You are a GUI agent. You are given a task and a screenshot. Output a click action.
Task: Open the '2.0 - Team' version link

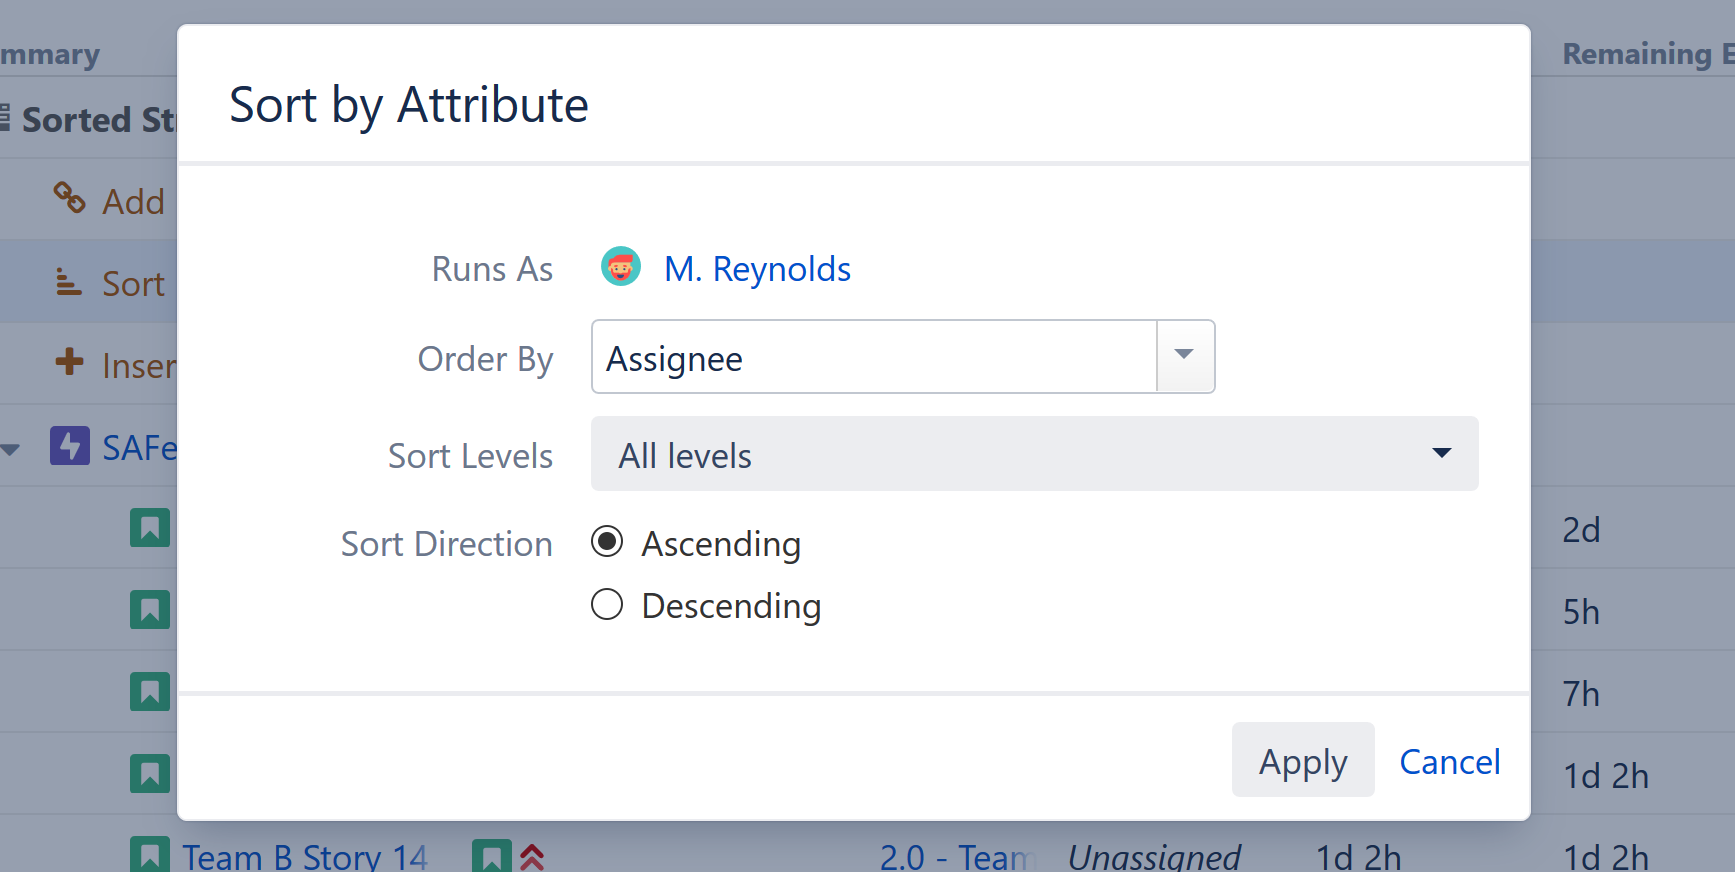point(953,857)
